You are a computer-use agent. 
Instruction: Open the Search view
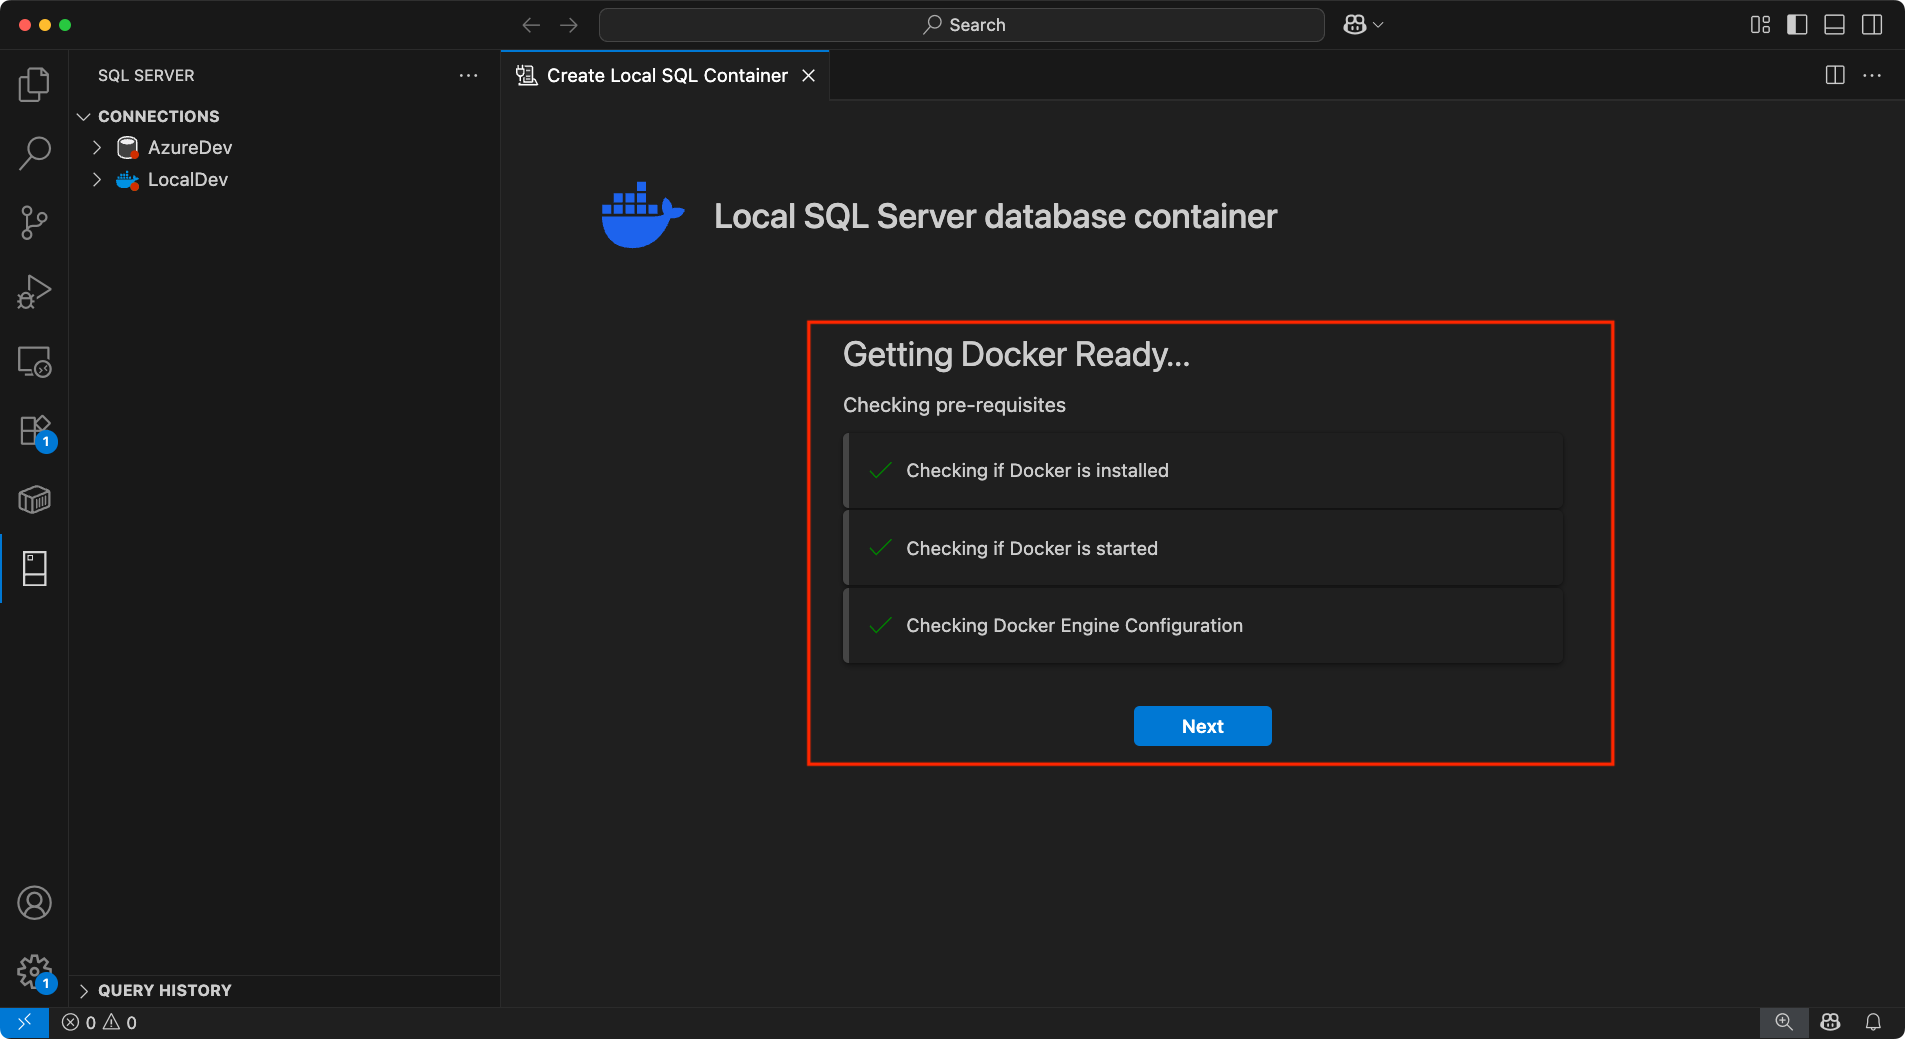coord(34,153)
